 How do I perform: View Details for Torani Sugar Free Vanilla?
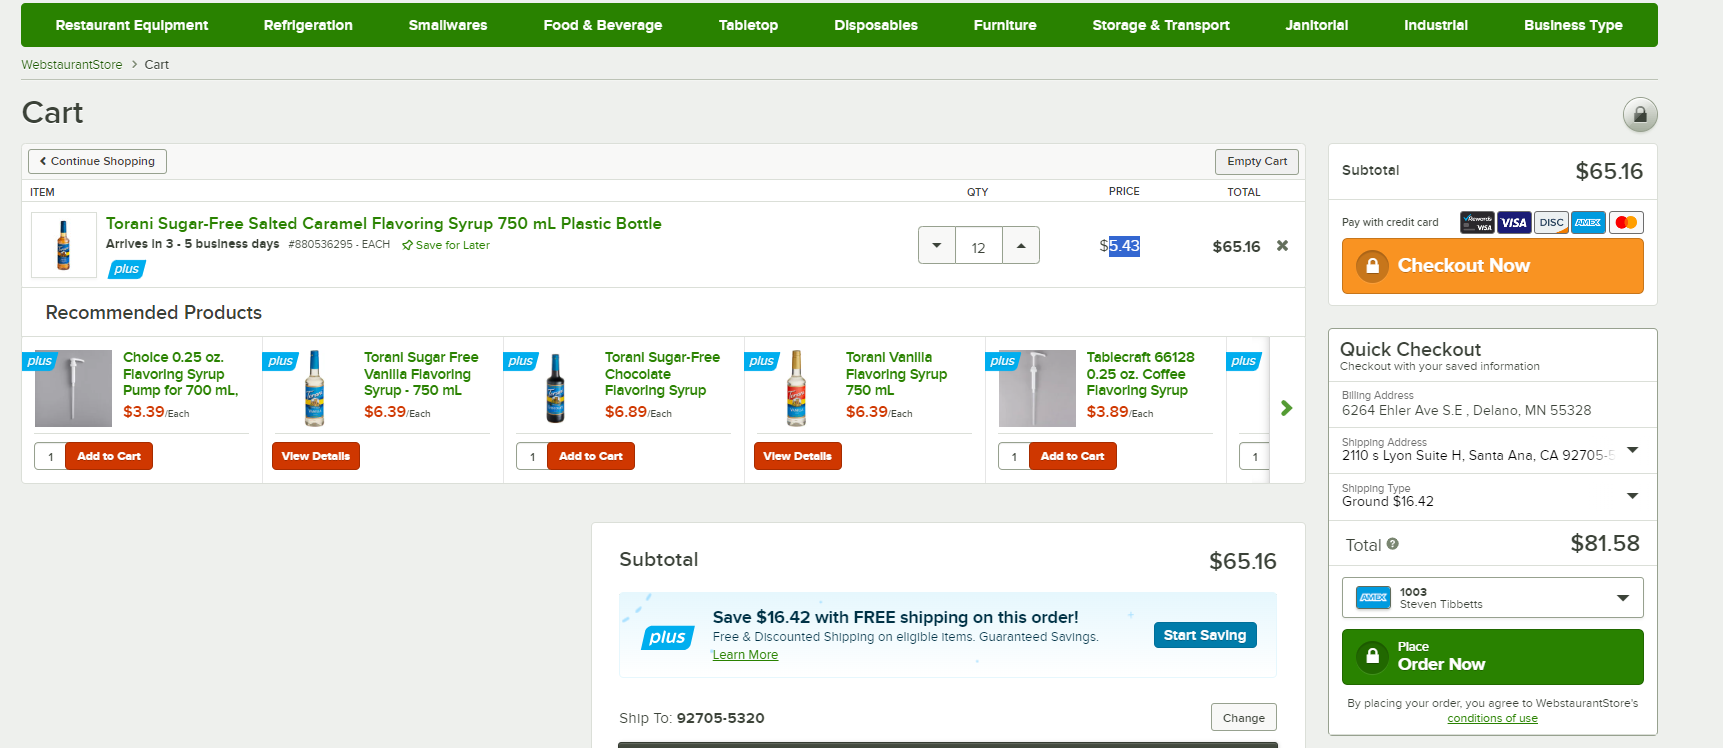(x=316, y=456)
